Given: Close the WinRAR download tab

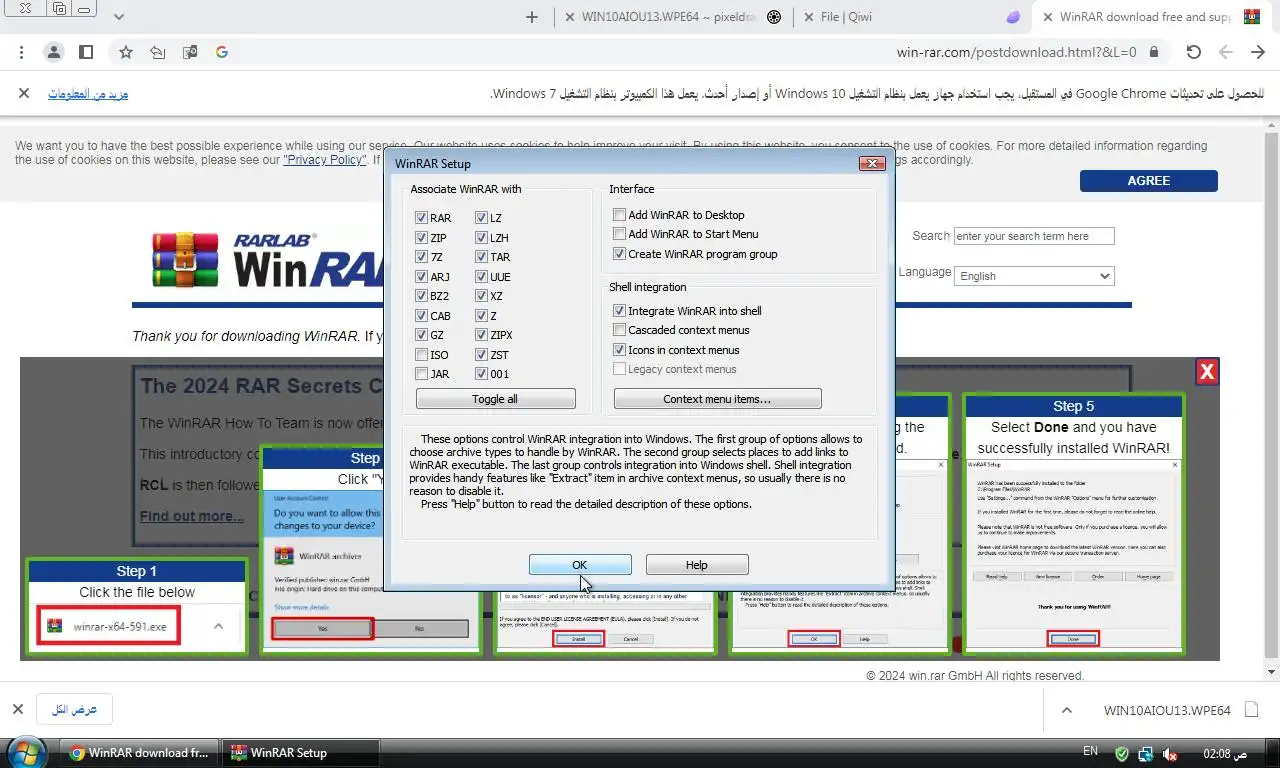Looking at the screenshot, I should click(1047, 17).
